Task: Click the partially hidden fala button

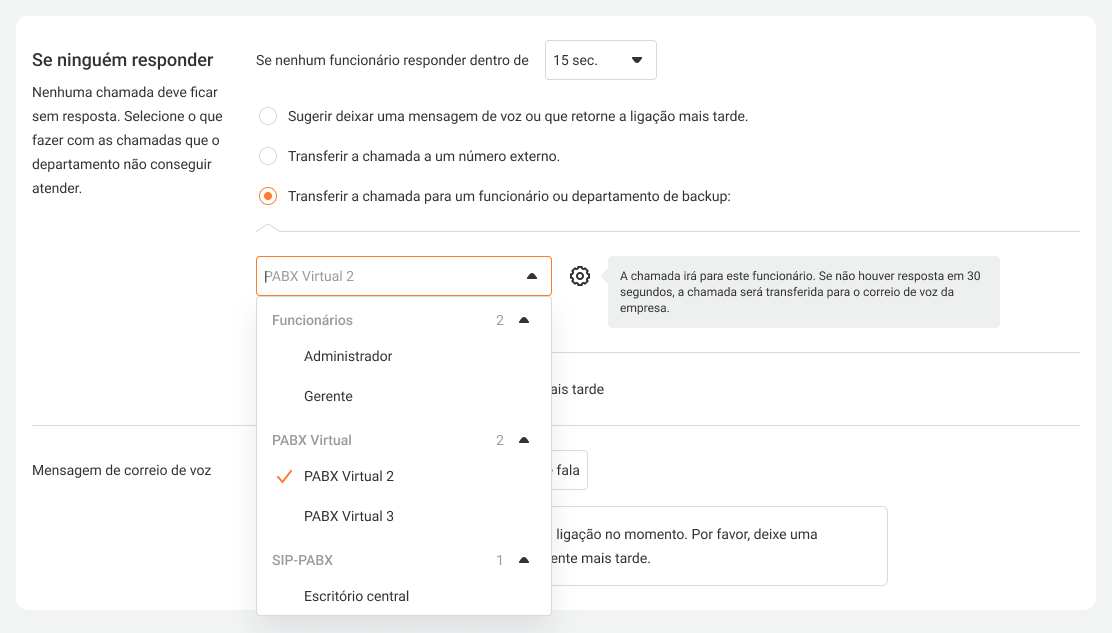Action: pos(570,470)
